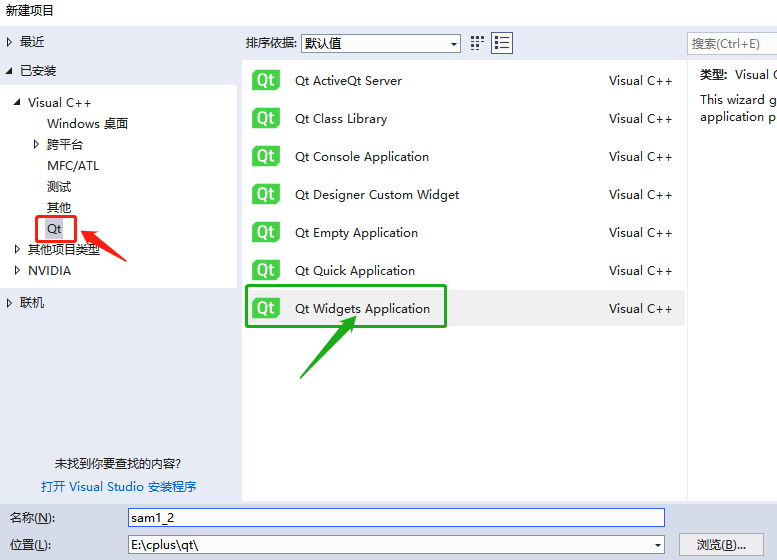Select Qt Quick Application template name
Screen dimensions: 777x560
coord(355,271)
